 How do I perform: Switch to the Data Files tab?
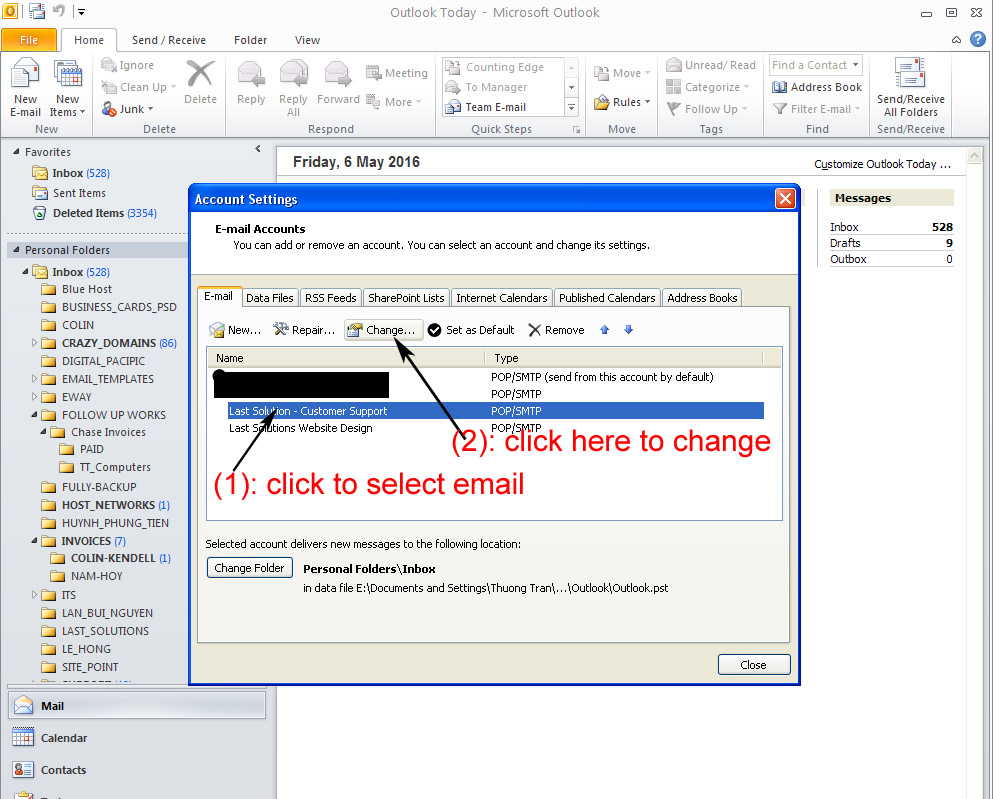pyautogui.click(x=270, y=298)
